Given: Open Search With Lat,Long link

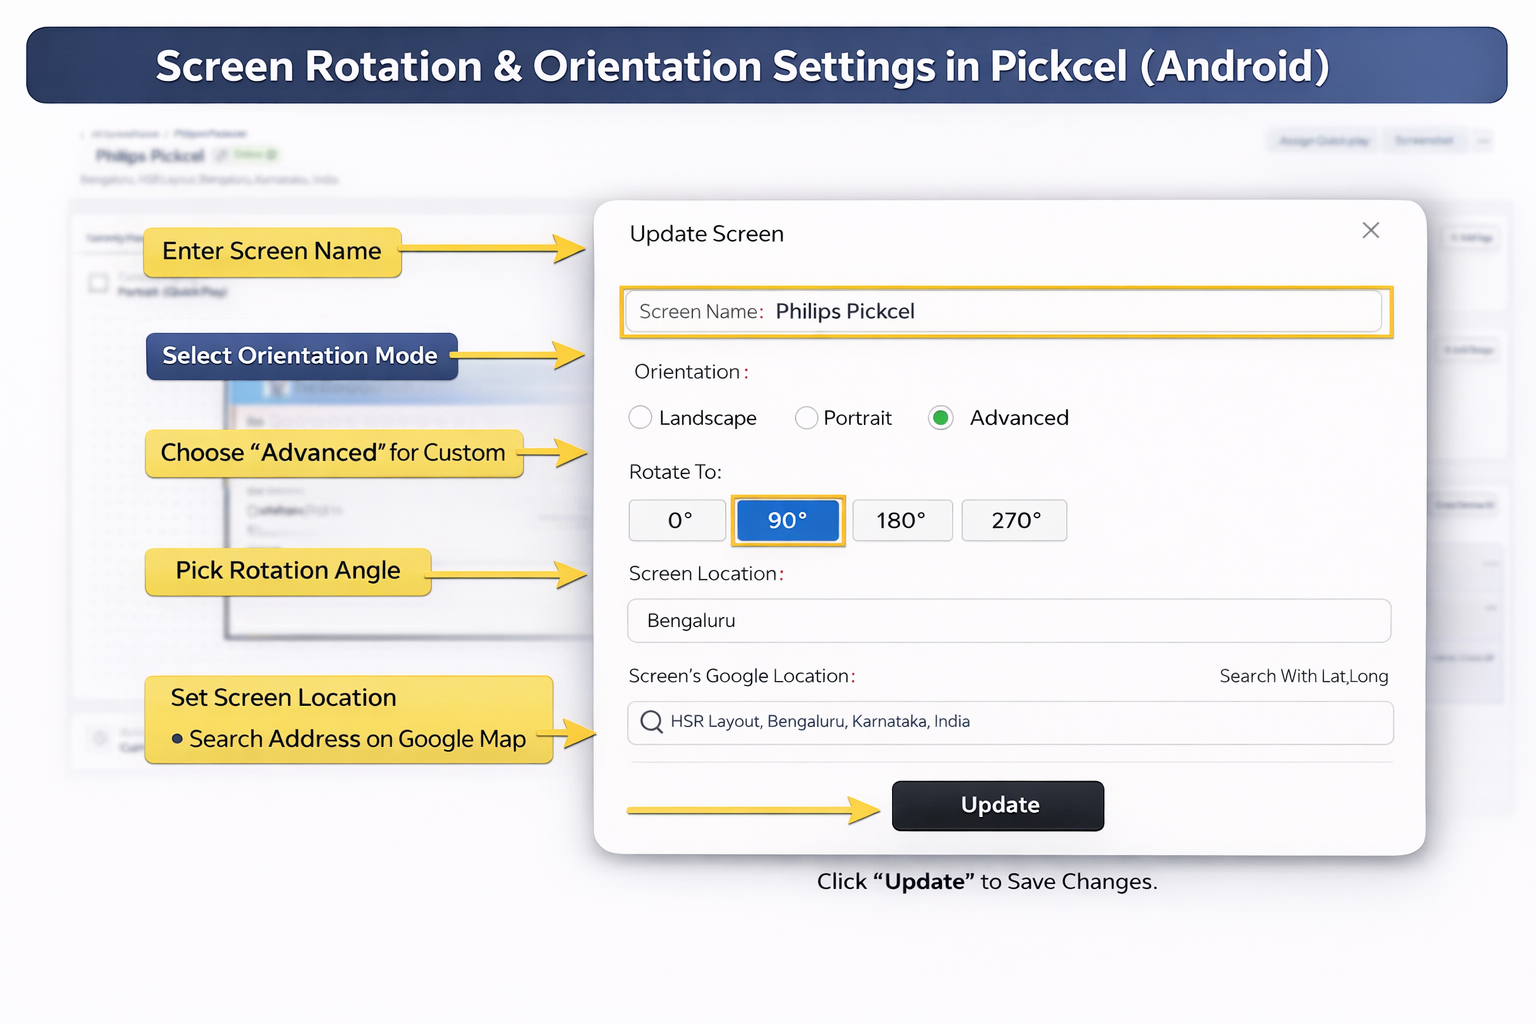Looking at the screenshot, I should (1303, 677).
